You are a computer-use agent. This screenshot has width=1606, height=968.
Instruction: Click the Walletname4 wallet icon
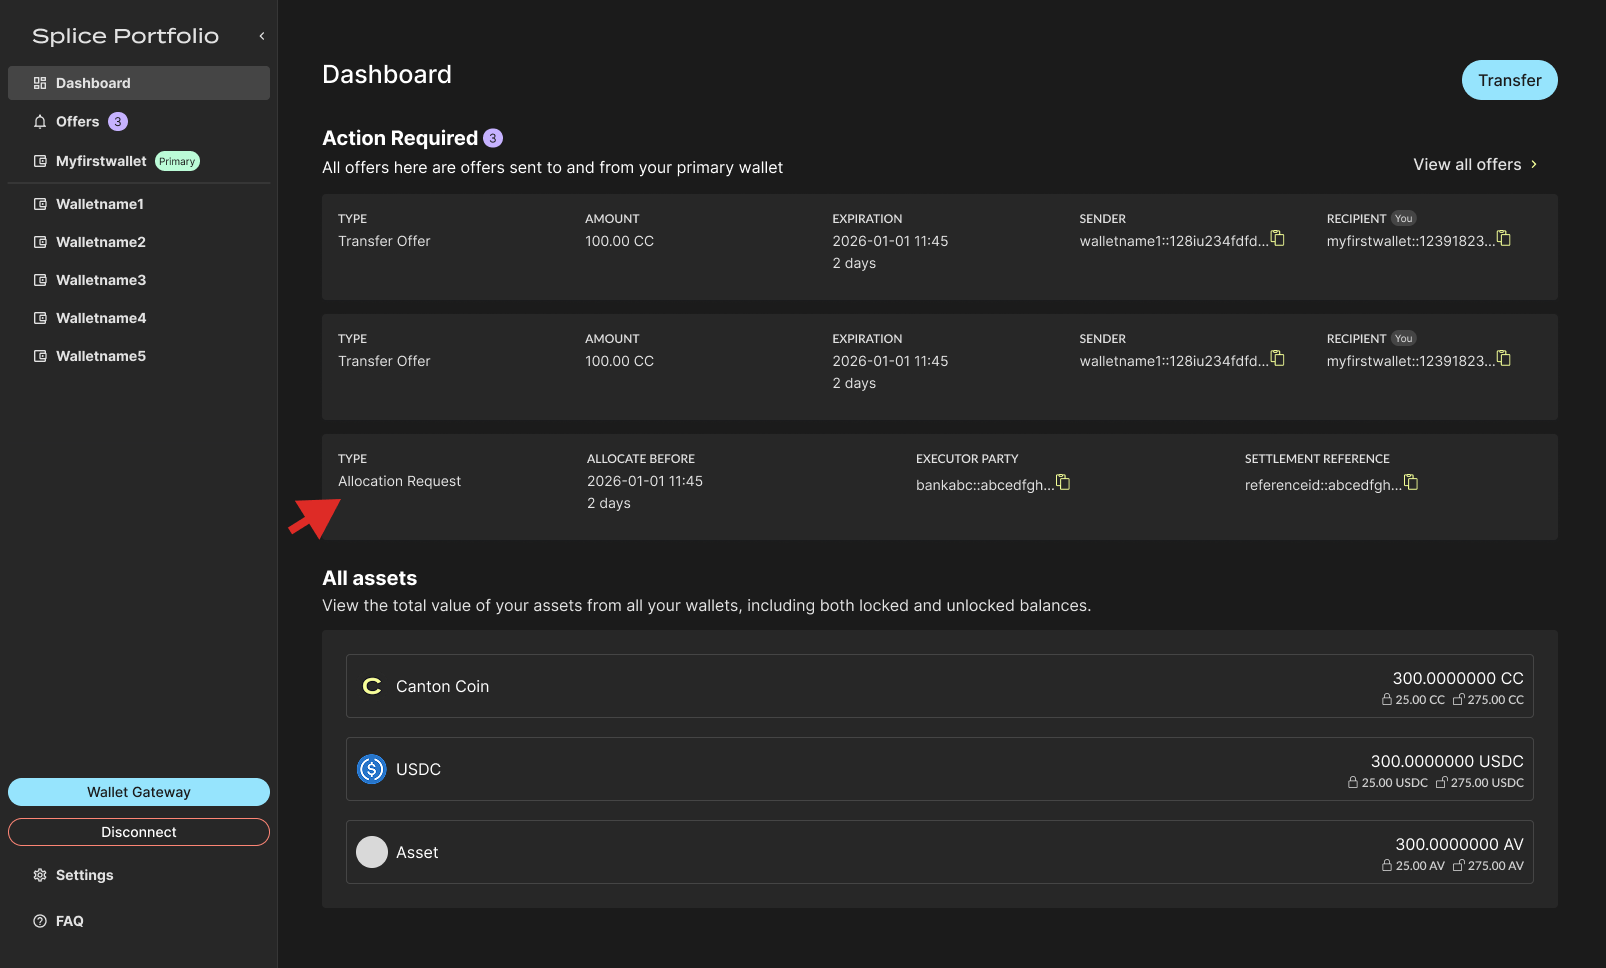click(x=40, y=318)
